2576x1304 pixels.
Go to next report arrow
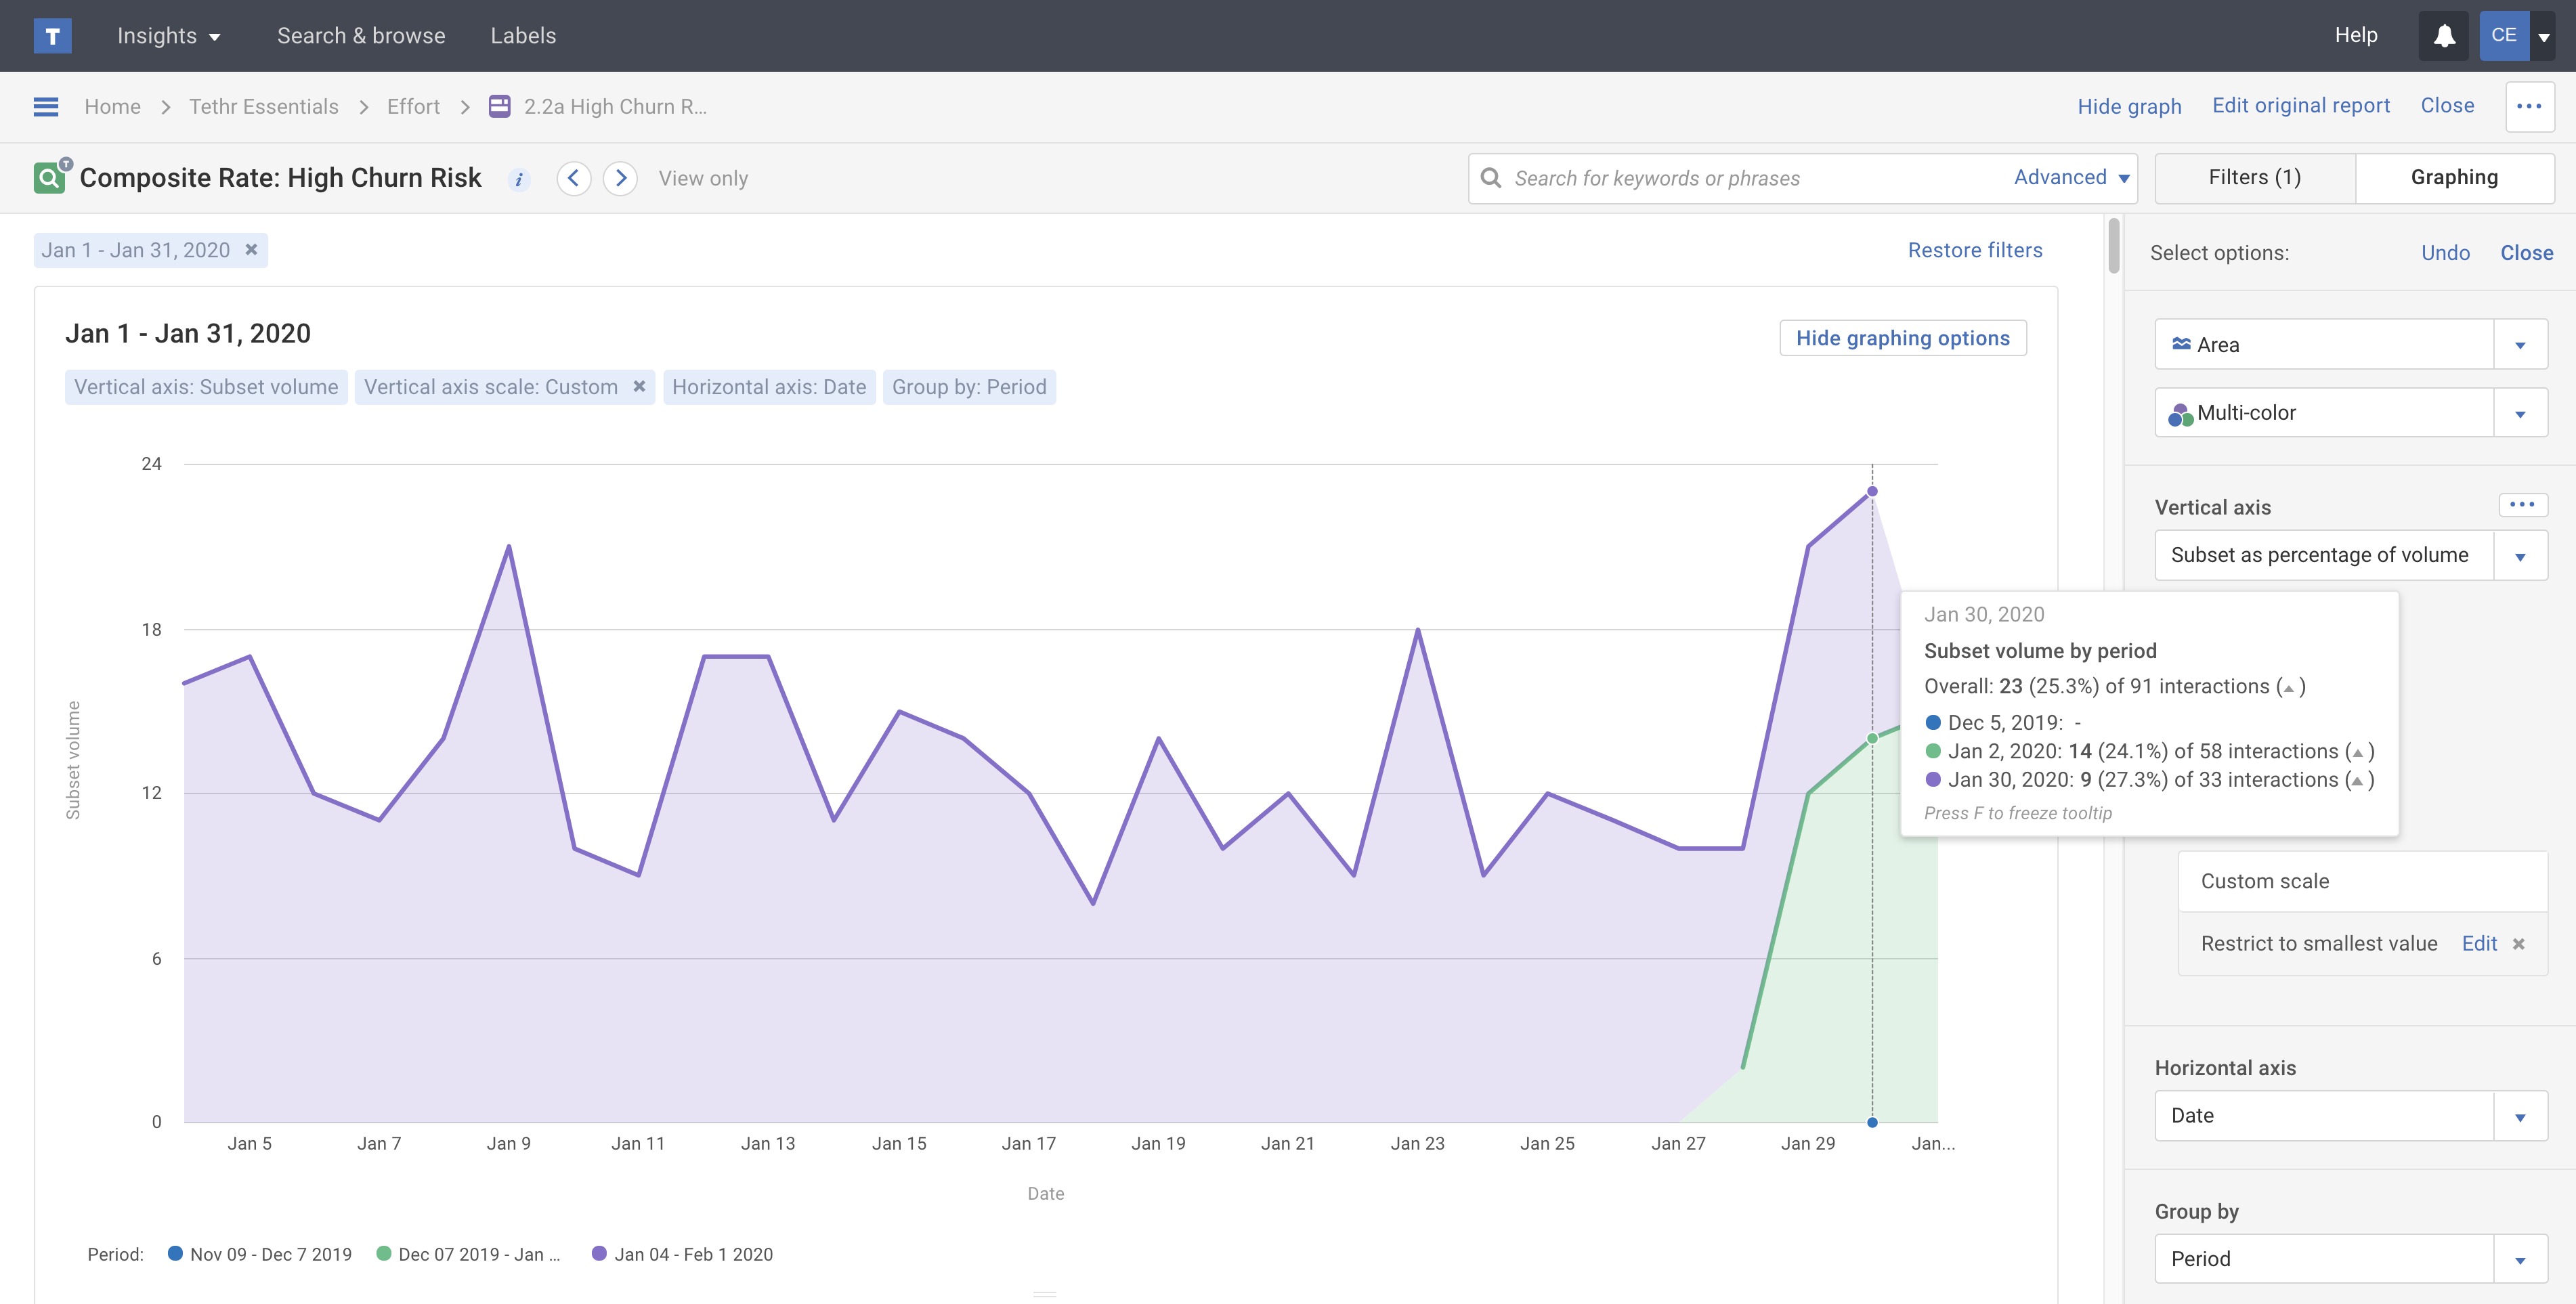coord(620,178)
